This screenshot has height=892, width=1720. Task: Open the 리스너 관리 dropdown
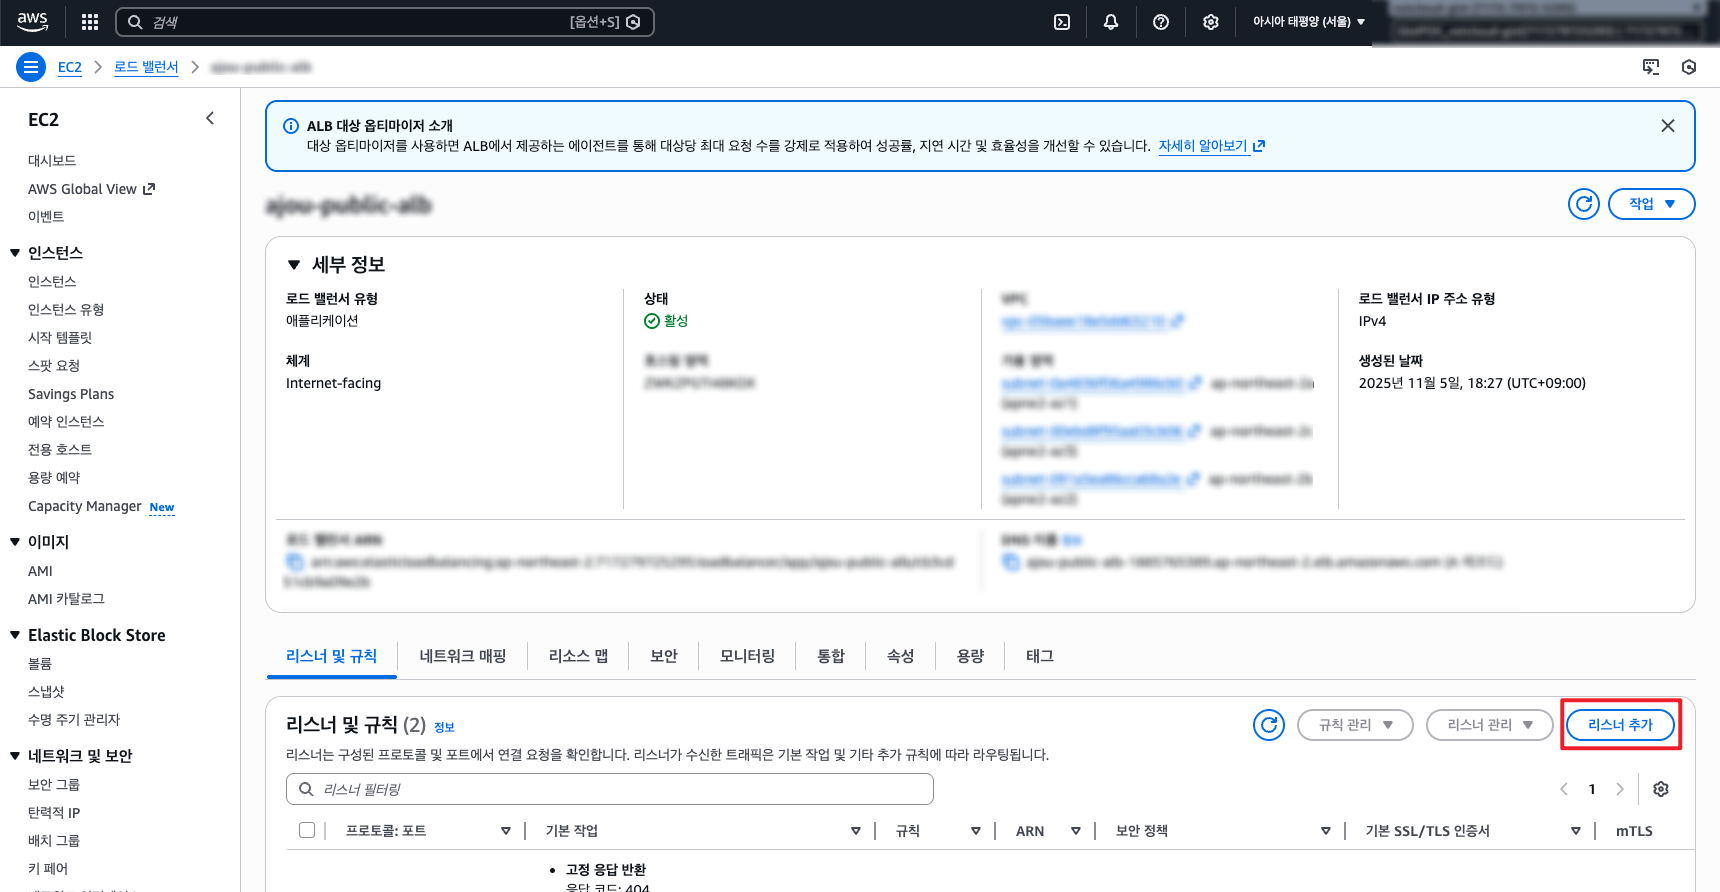click(1490, 725)
